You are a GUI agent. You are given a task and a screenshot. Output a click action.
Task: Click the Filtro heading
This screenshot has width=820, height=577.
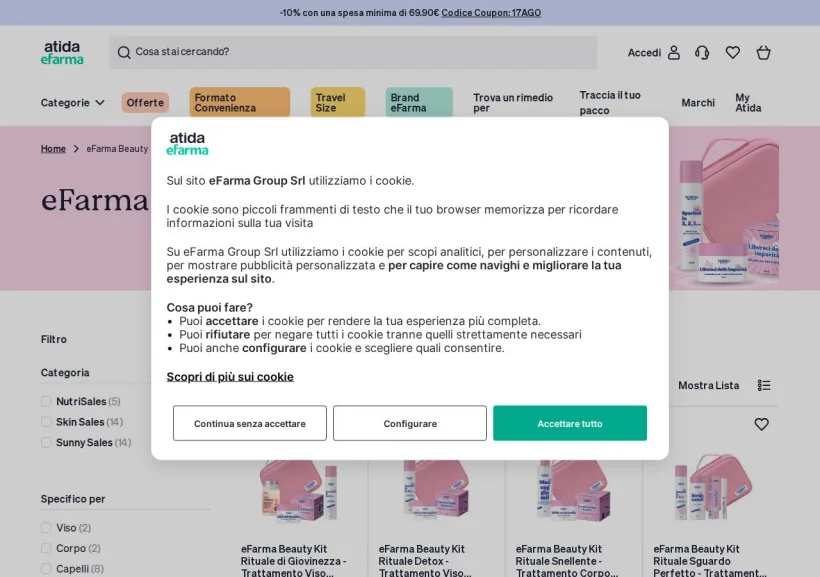54,339
